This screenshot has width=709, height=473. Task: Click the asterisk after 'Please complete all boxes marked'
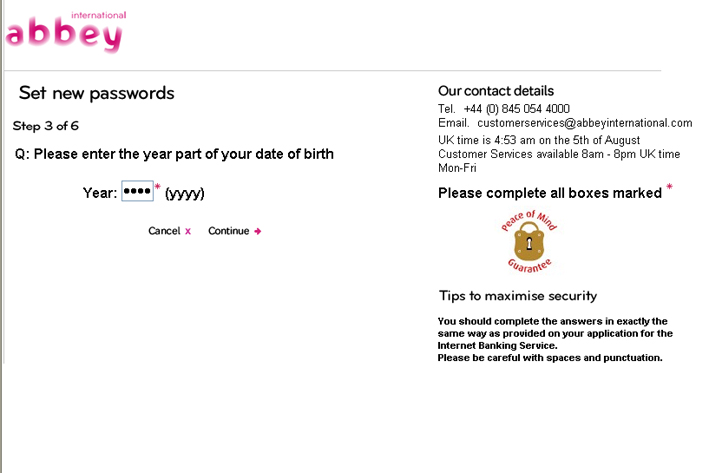coord(669,187)
